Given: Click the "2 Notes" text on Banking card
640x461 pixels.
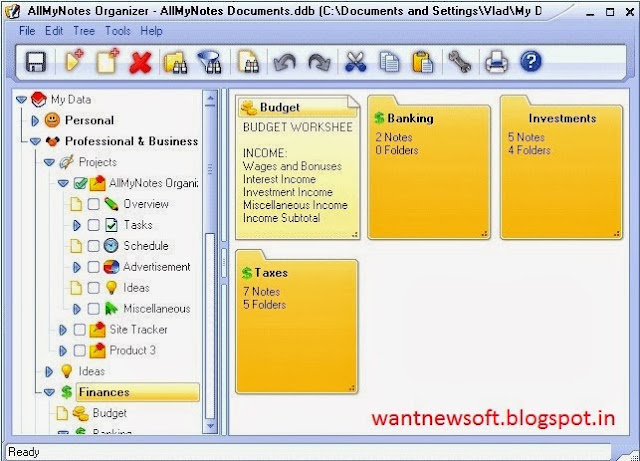Looking at the screenshot, I should pos(394,137).
